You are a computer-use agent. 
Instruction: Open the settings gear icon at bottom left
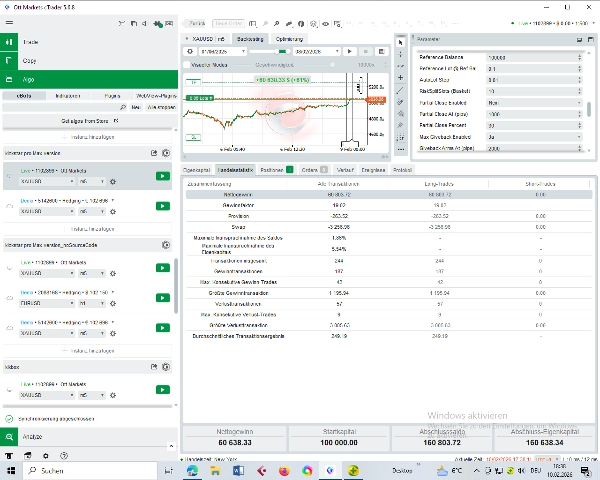[x=46, y=456]
